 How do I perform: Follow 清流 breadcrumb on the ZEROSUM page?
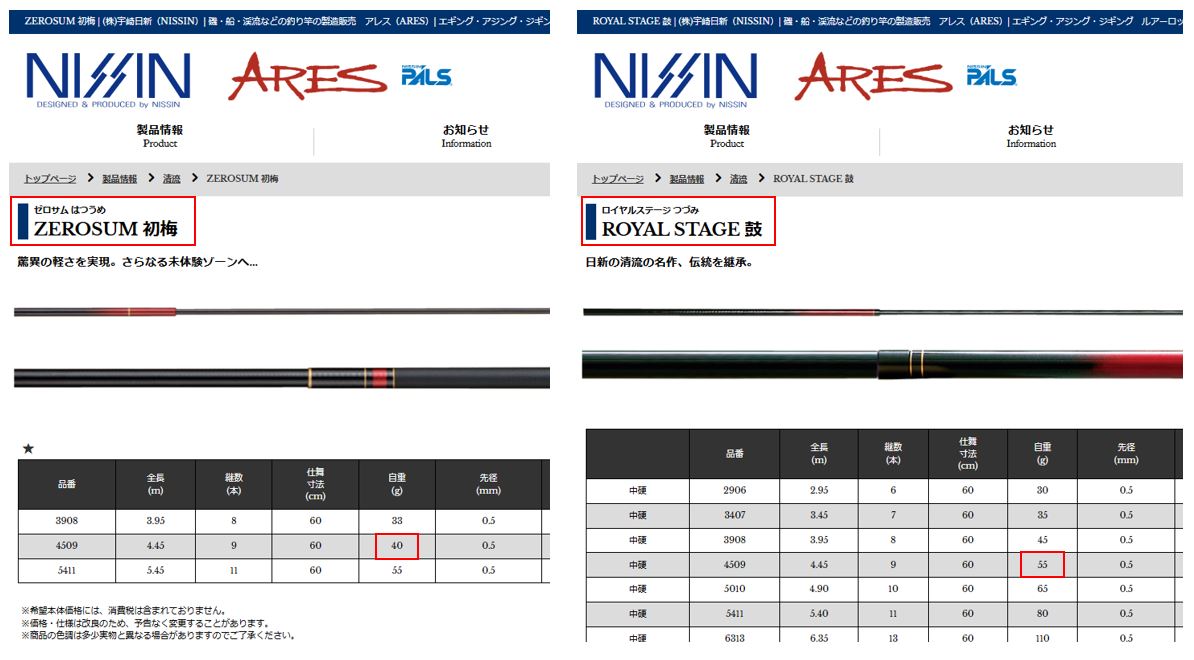171,178
